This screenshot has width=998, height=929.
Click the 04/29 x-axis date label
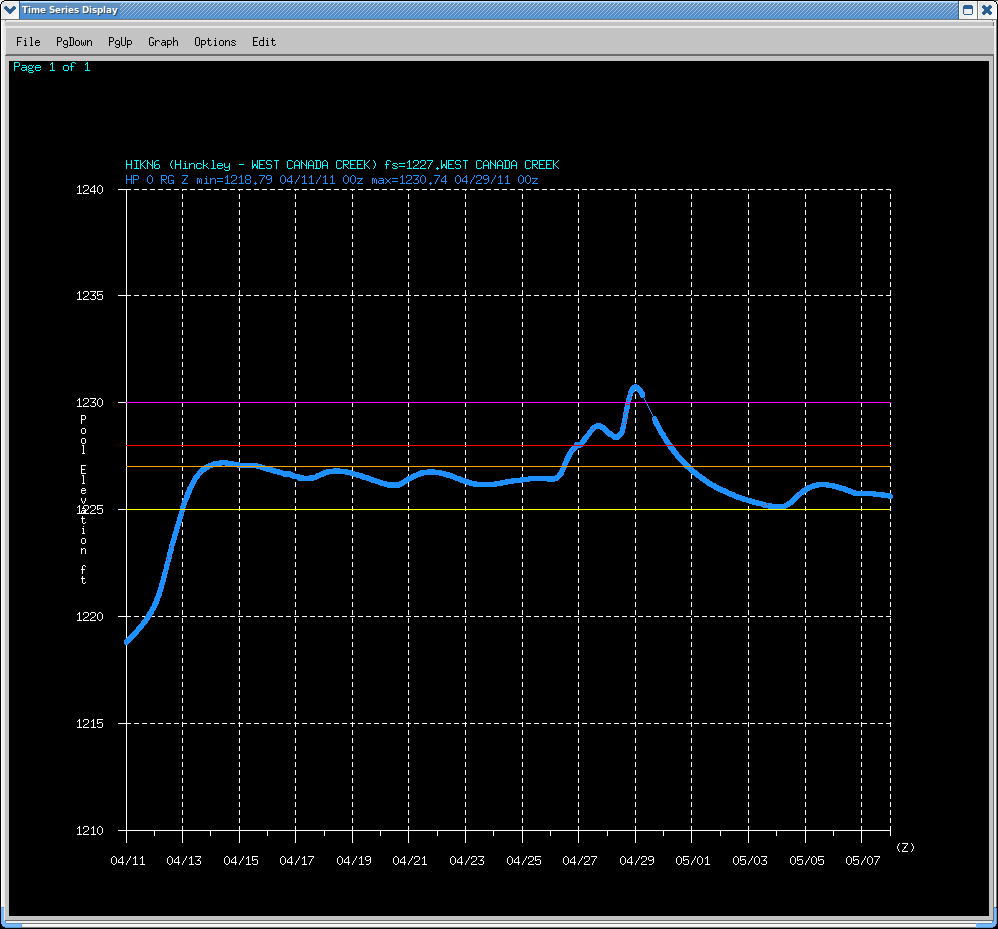[636, 861]
